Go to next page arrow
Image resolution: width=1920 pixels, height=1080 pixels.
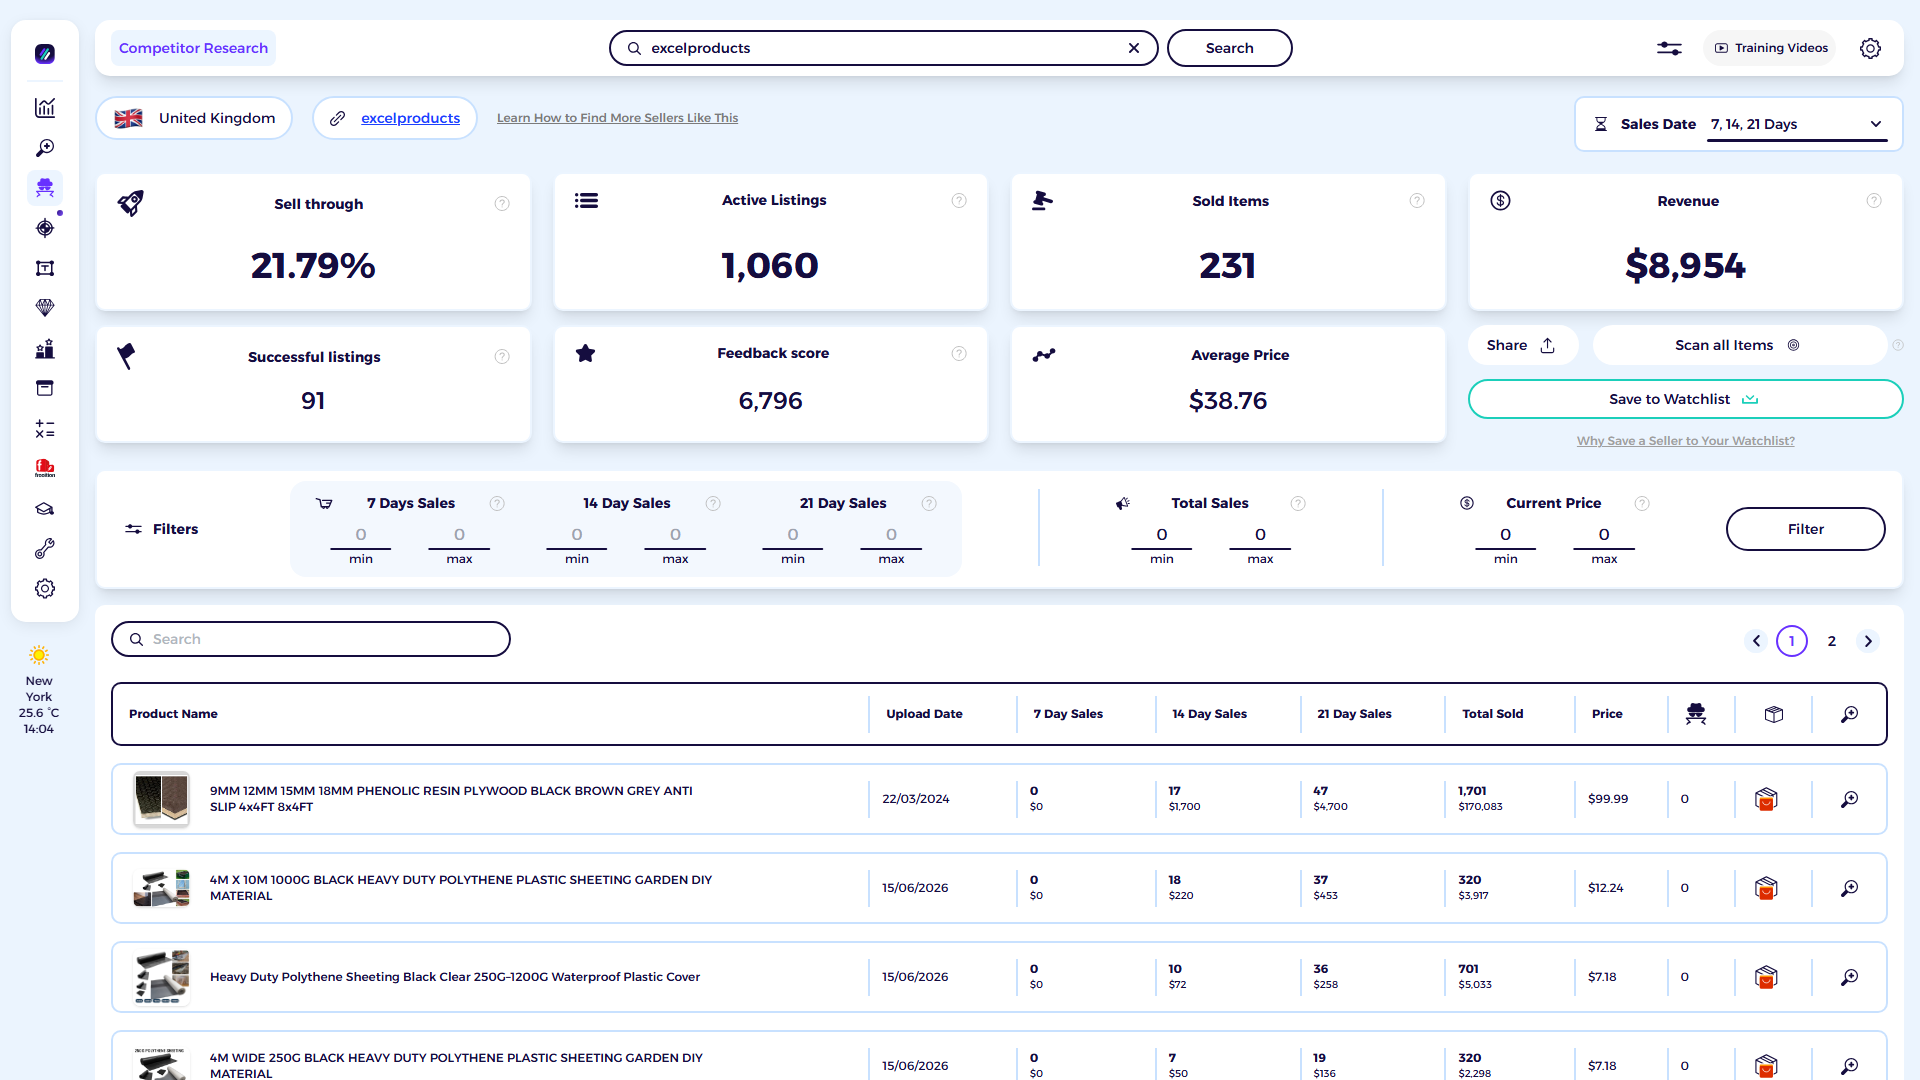point(1868,641)
